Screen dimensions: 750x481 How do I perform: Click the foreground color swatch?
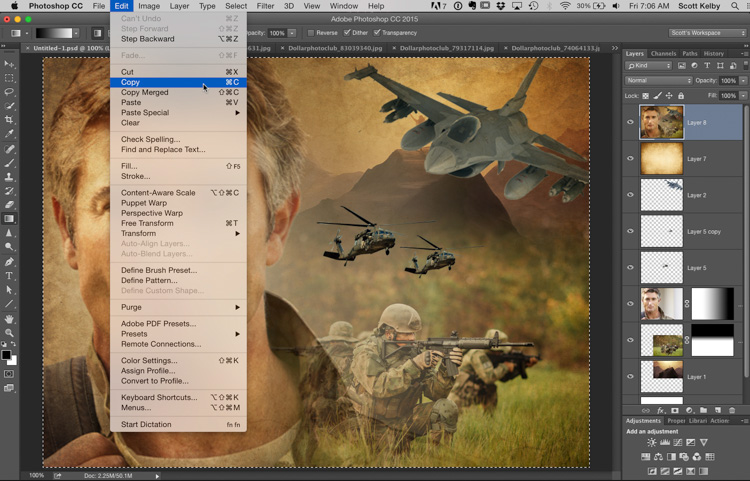point(6,354)
